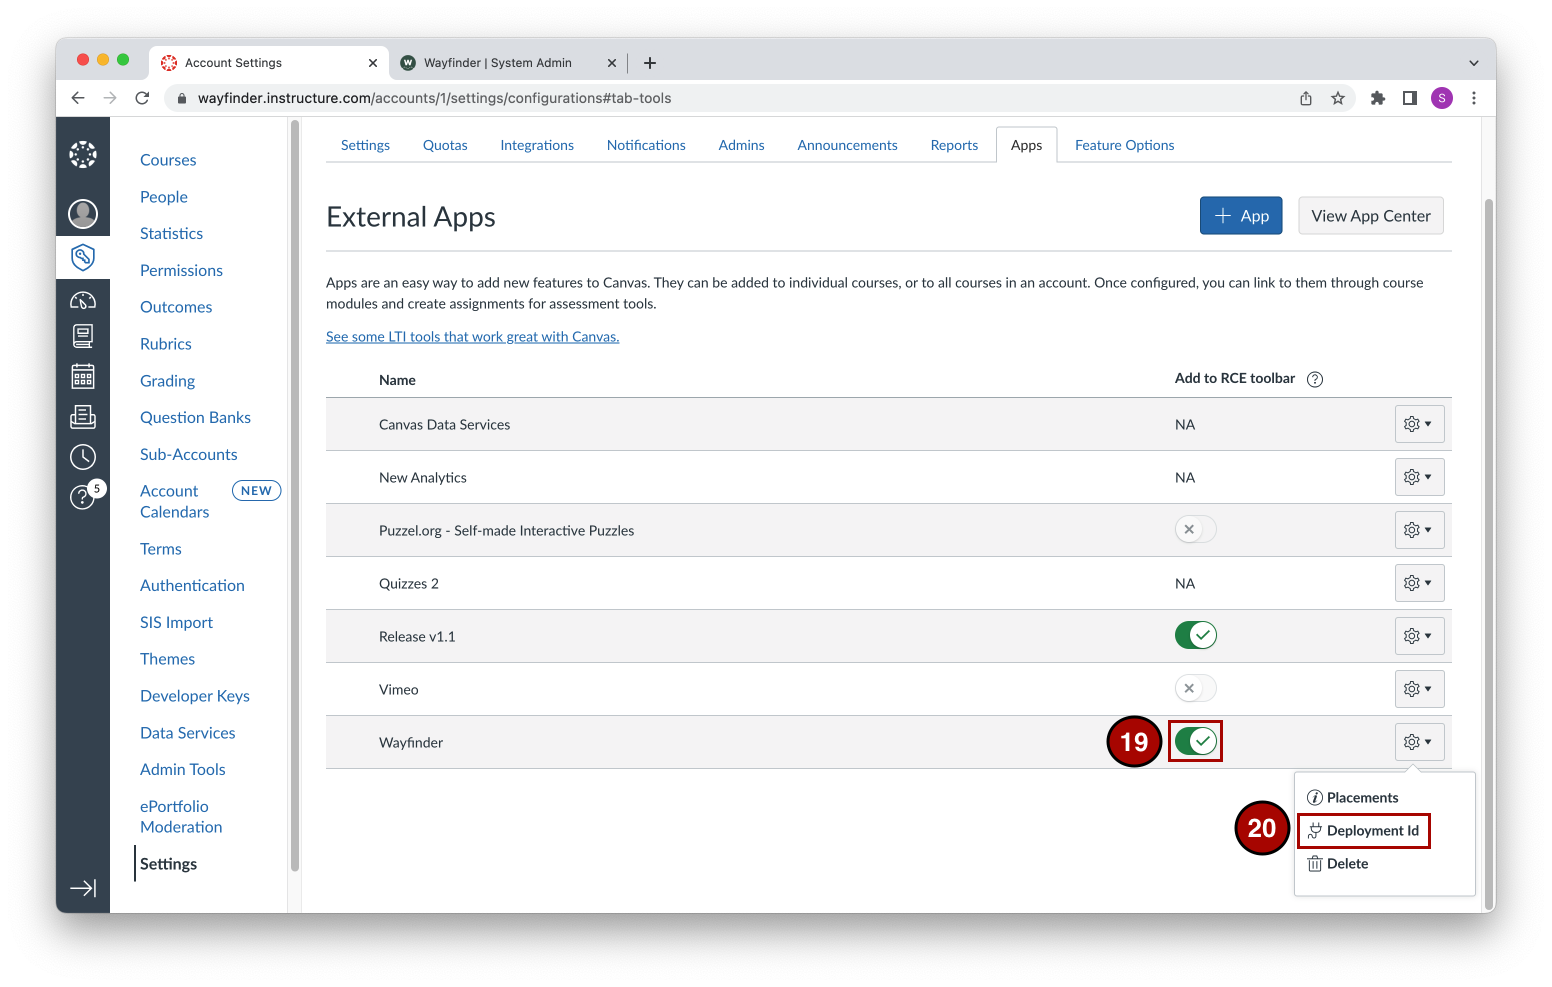This screenshot has width=1552, height=987.
Task: Go to Themes in account menu
Action: point(167,659)
